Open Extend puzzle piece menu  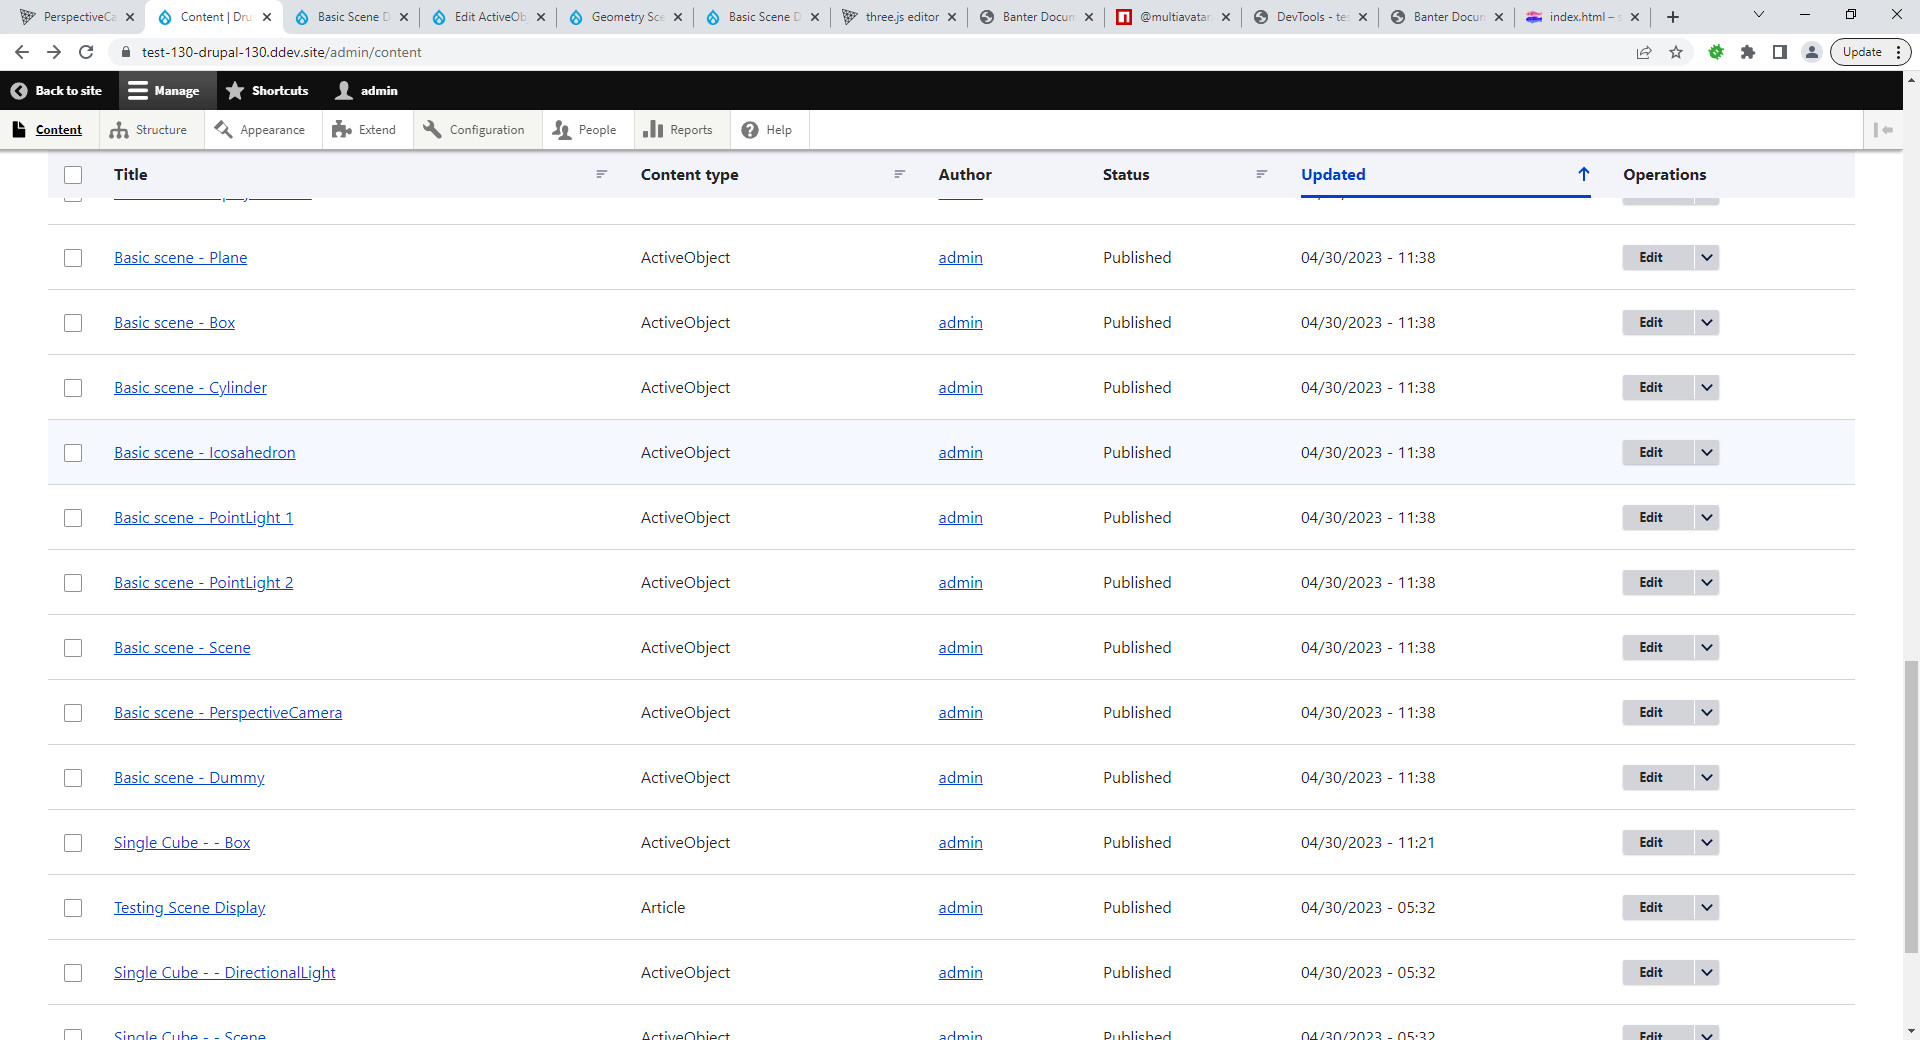[342, 130]
